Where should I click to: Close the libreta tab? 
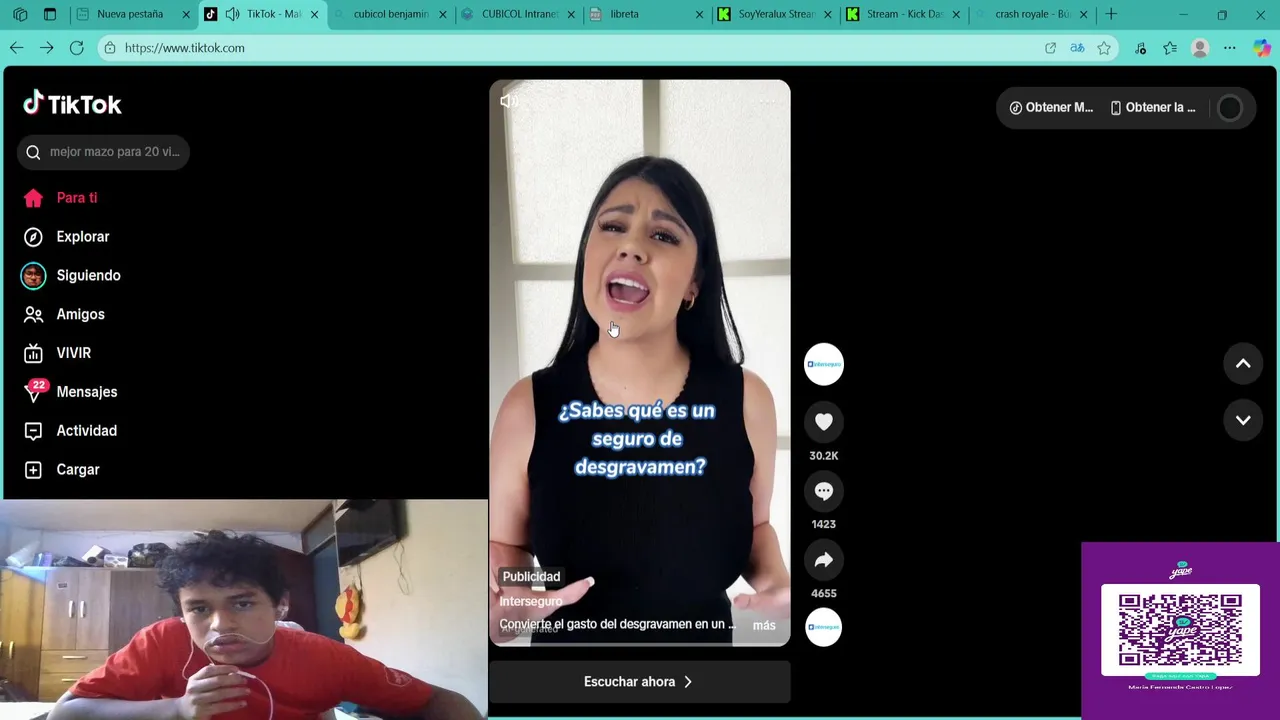(699, 14)
